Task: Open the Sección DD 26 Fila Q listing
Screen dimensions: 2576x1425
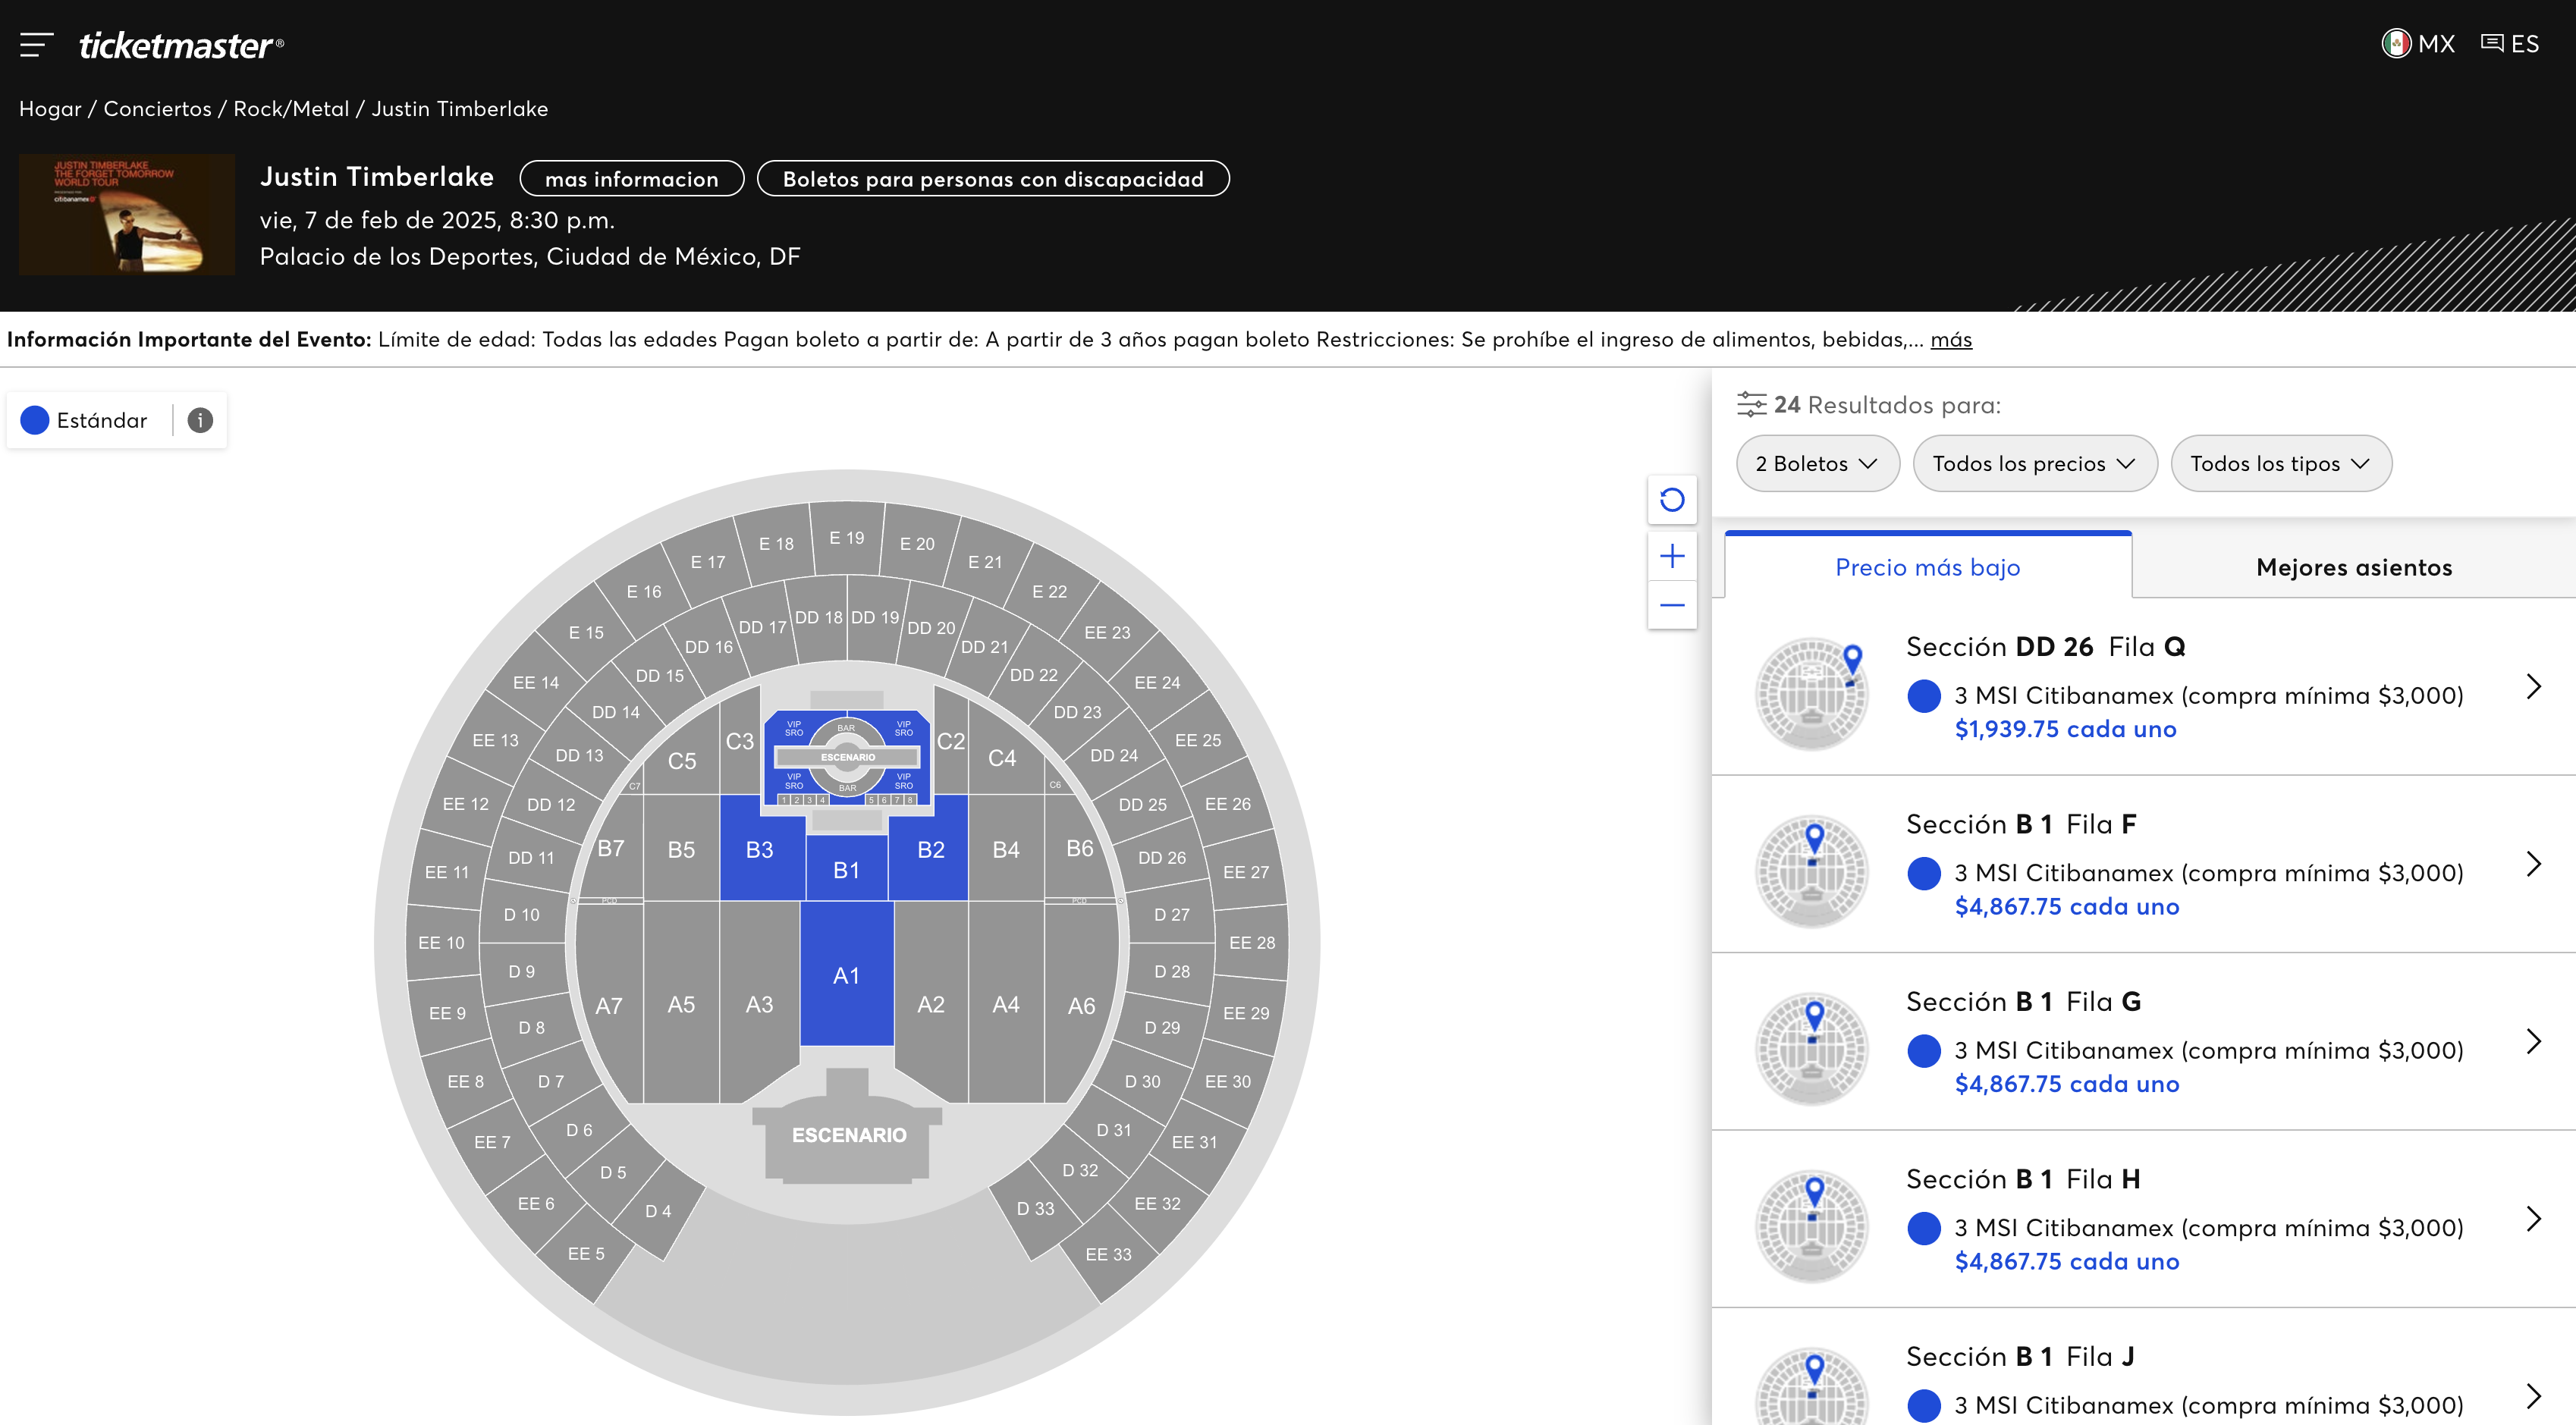Action: [2142, 687]
